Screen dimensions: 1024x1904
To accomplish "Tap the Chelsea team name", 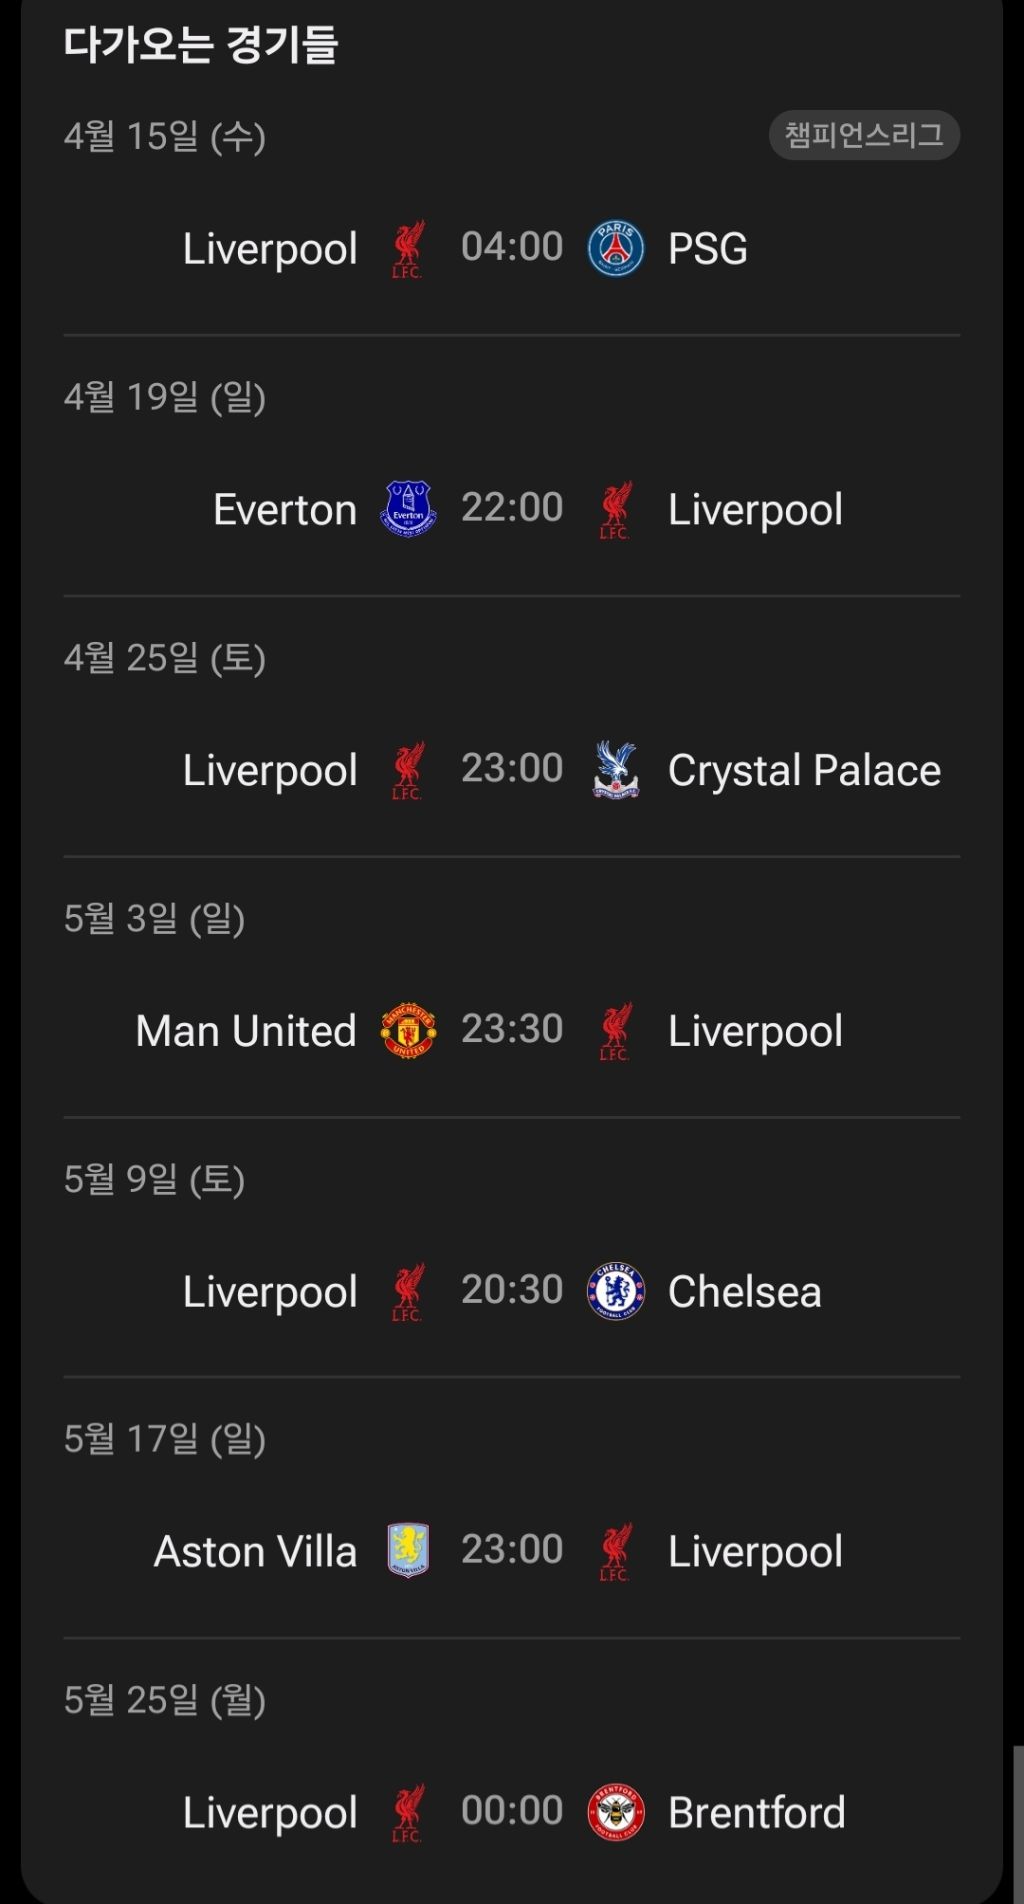I will point(744,1292).
